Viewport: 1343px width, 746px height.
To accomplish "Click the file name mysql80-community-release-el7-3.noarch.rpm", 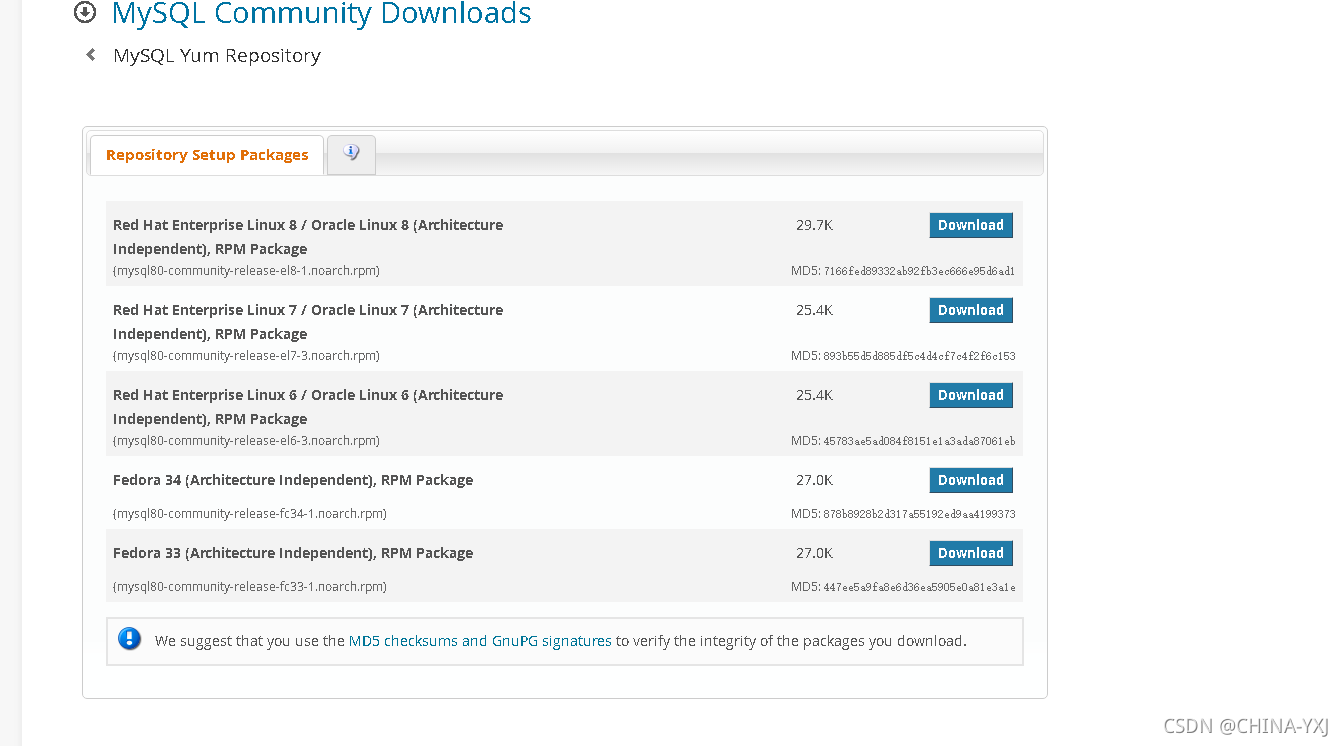I will point(246,356).
